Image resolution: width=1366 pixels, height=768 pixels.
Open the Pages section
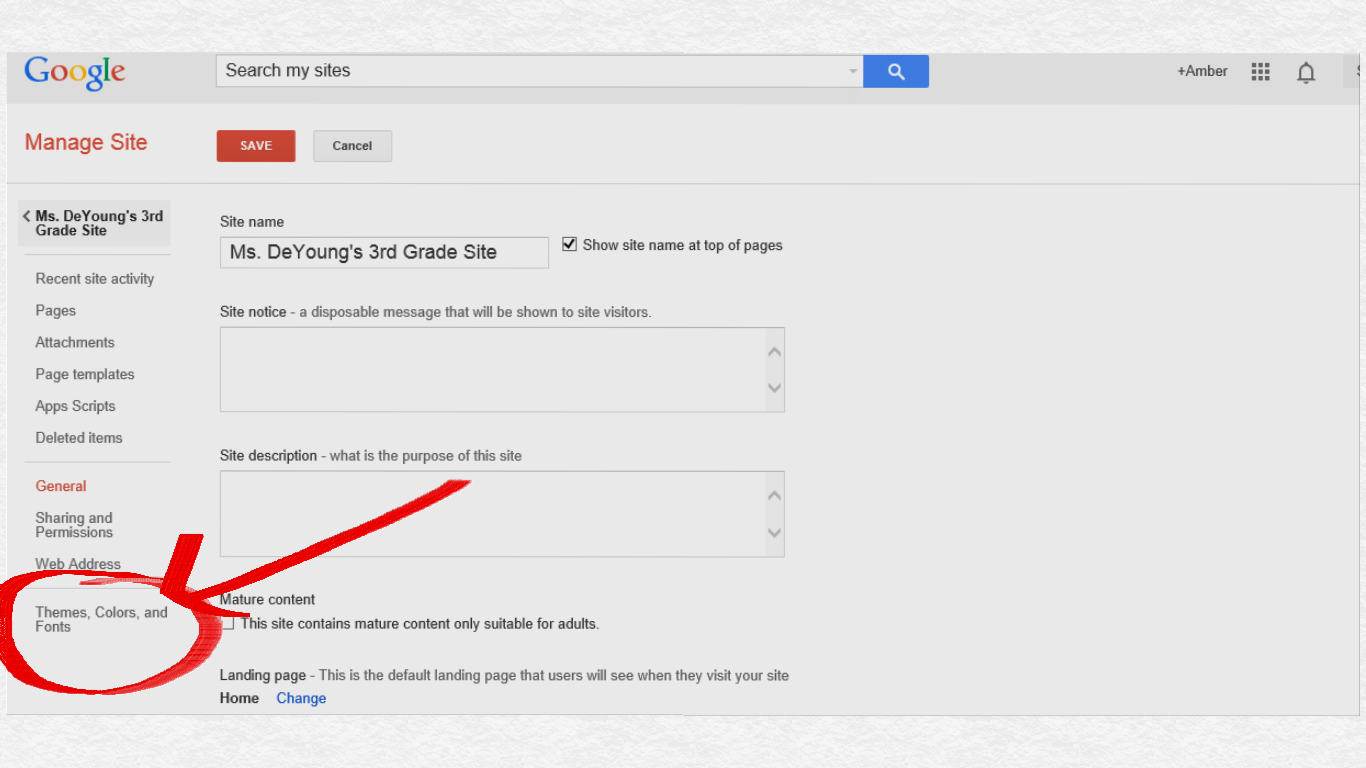pyautogui.click(x=56, y=311)
